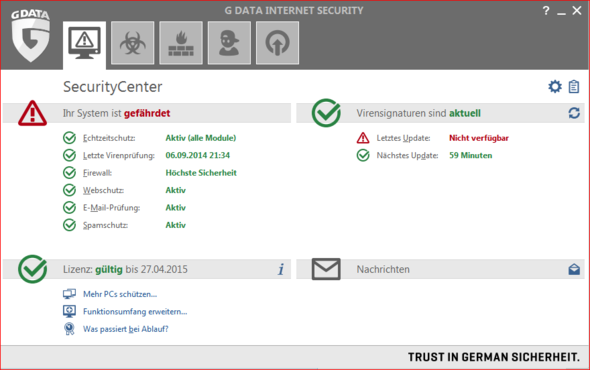Click the check icon next to Echtzeitschutz

tap(69, 138)
